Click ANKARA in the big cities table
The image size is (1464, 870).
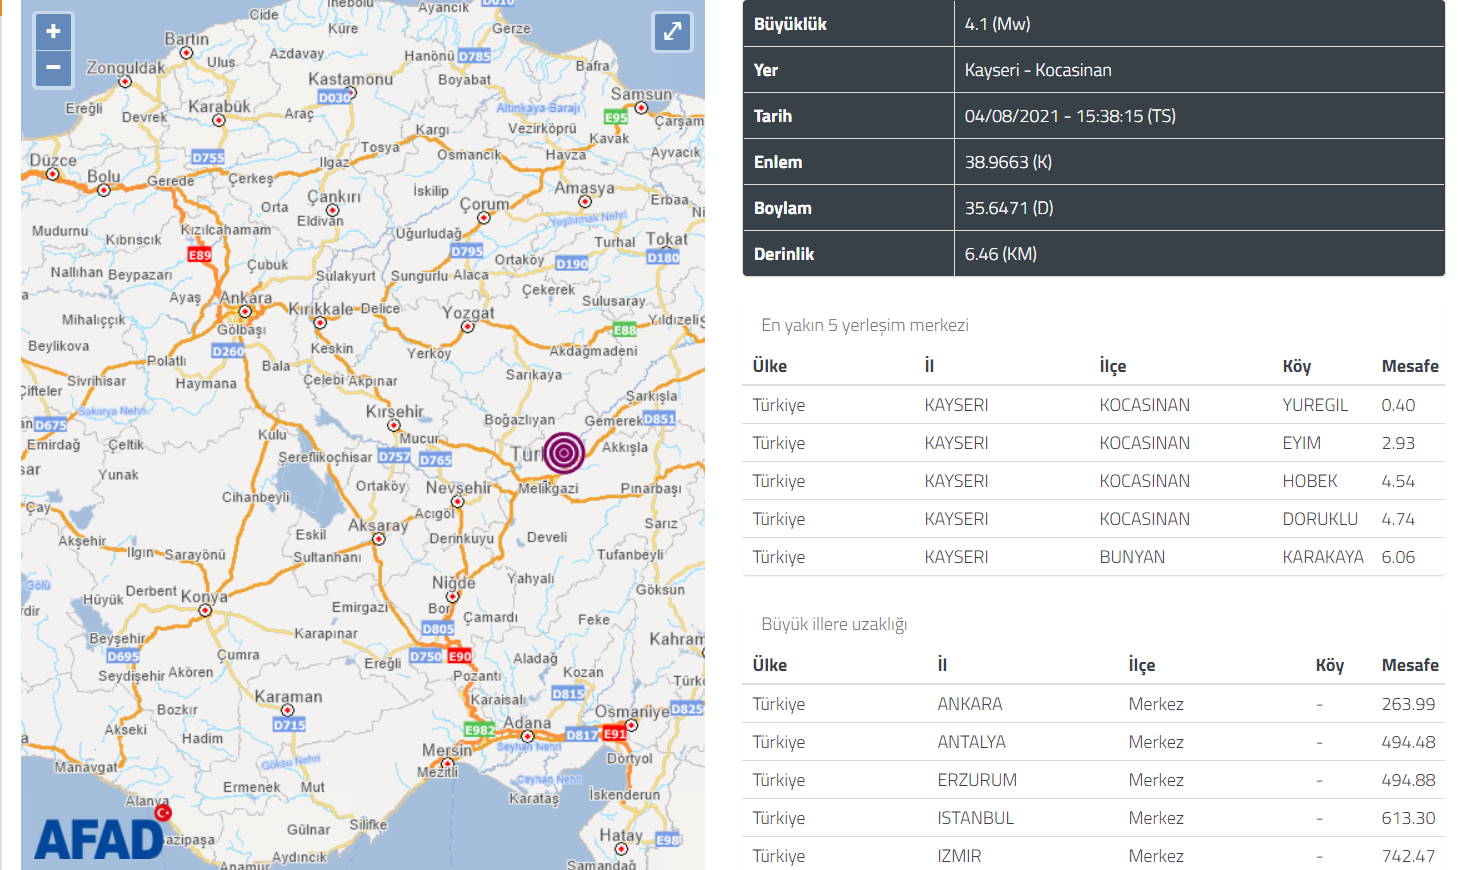point(969,704)
